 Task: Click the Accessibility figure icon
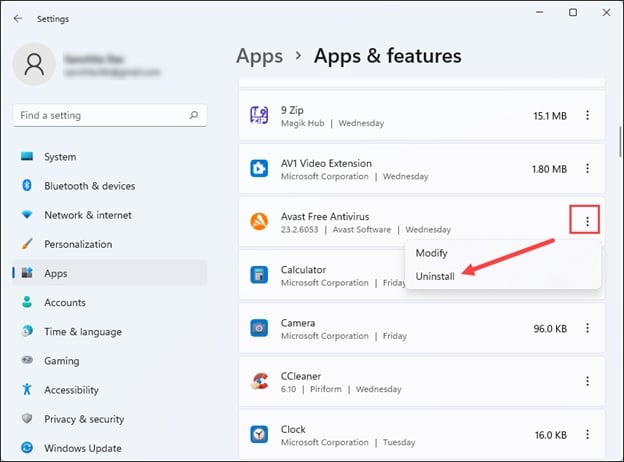click(27, 389)
